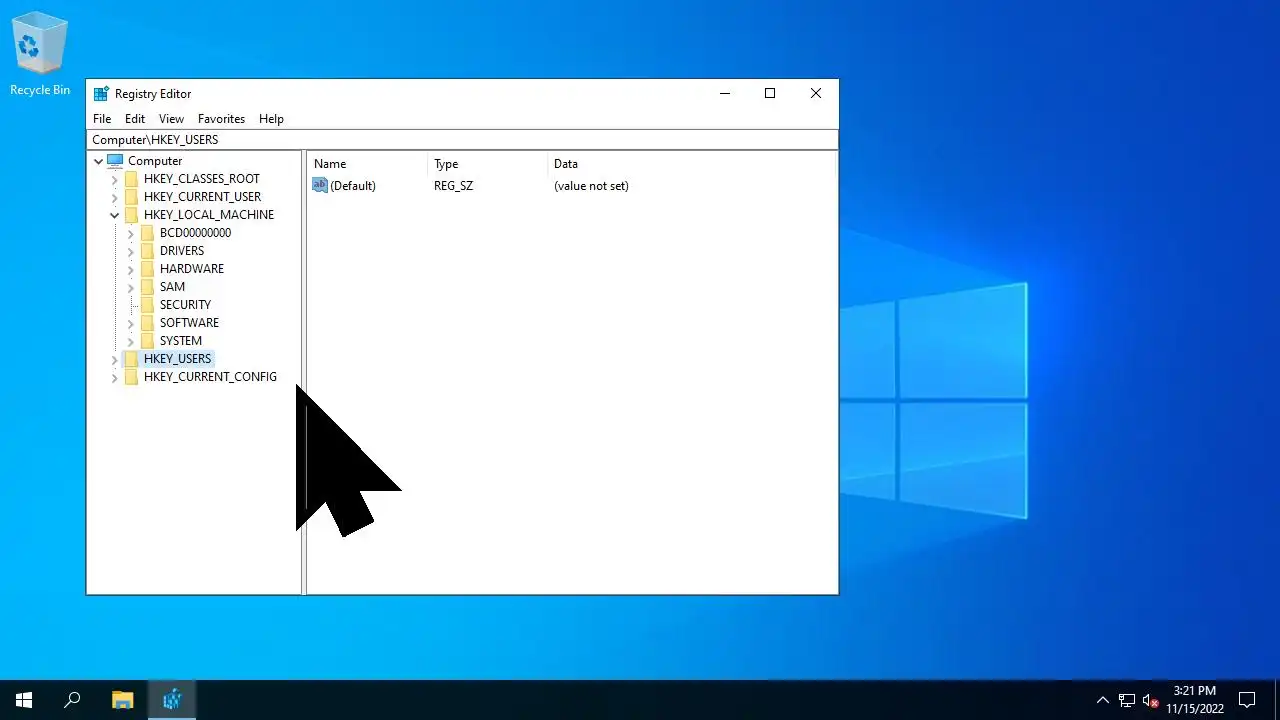The width and height of the screenshot is (1280, 720).
Task: Expand the SOFTWARE key
Action: click(x=130, y=323)
